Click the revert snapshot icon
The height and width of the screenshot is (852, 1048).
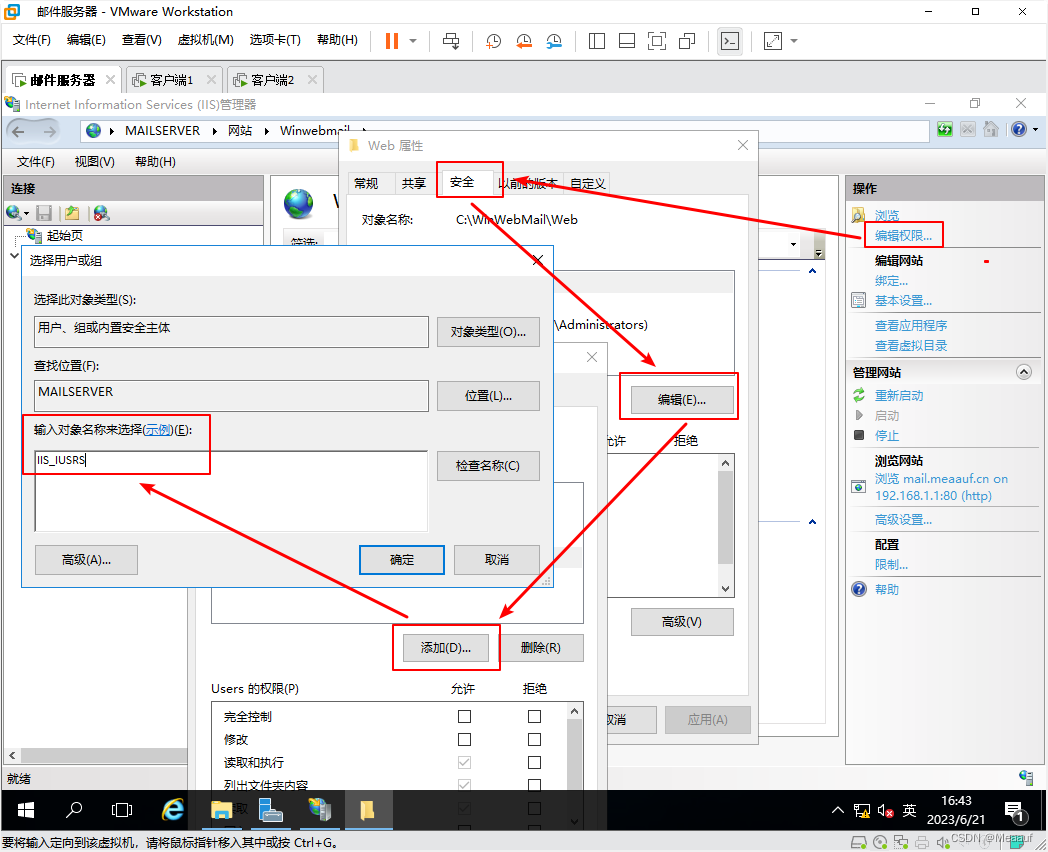tap(524, 41)
